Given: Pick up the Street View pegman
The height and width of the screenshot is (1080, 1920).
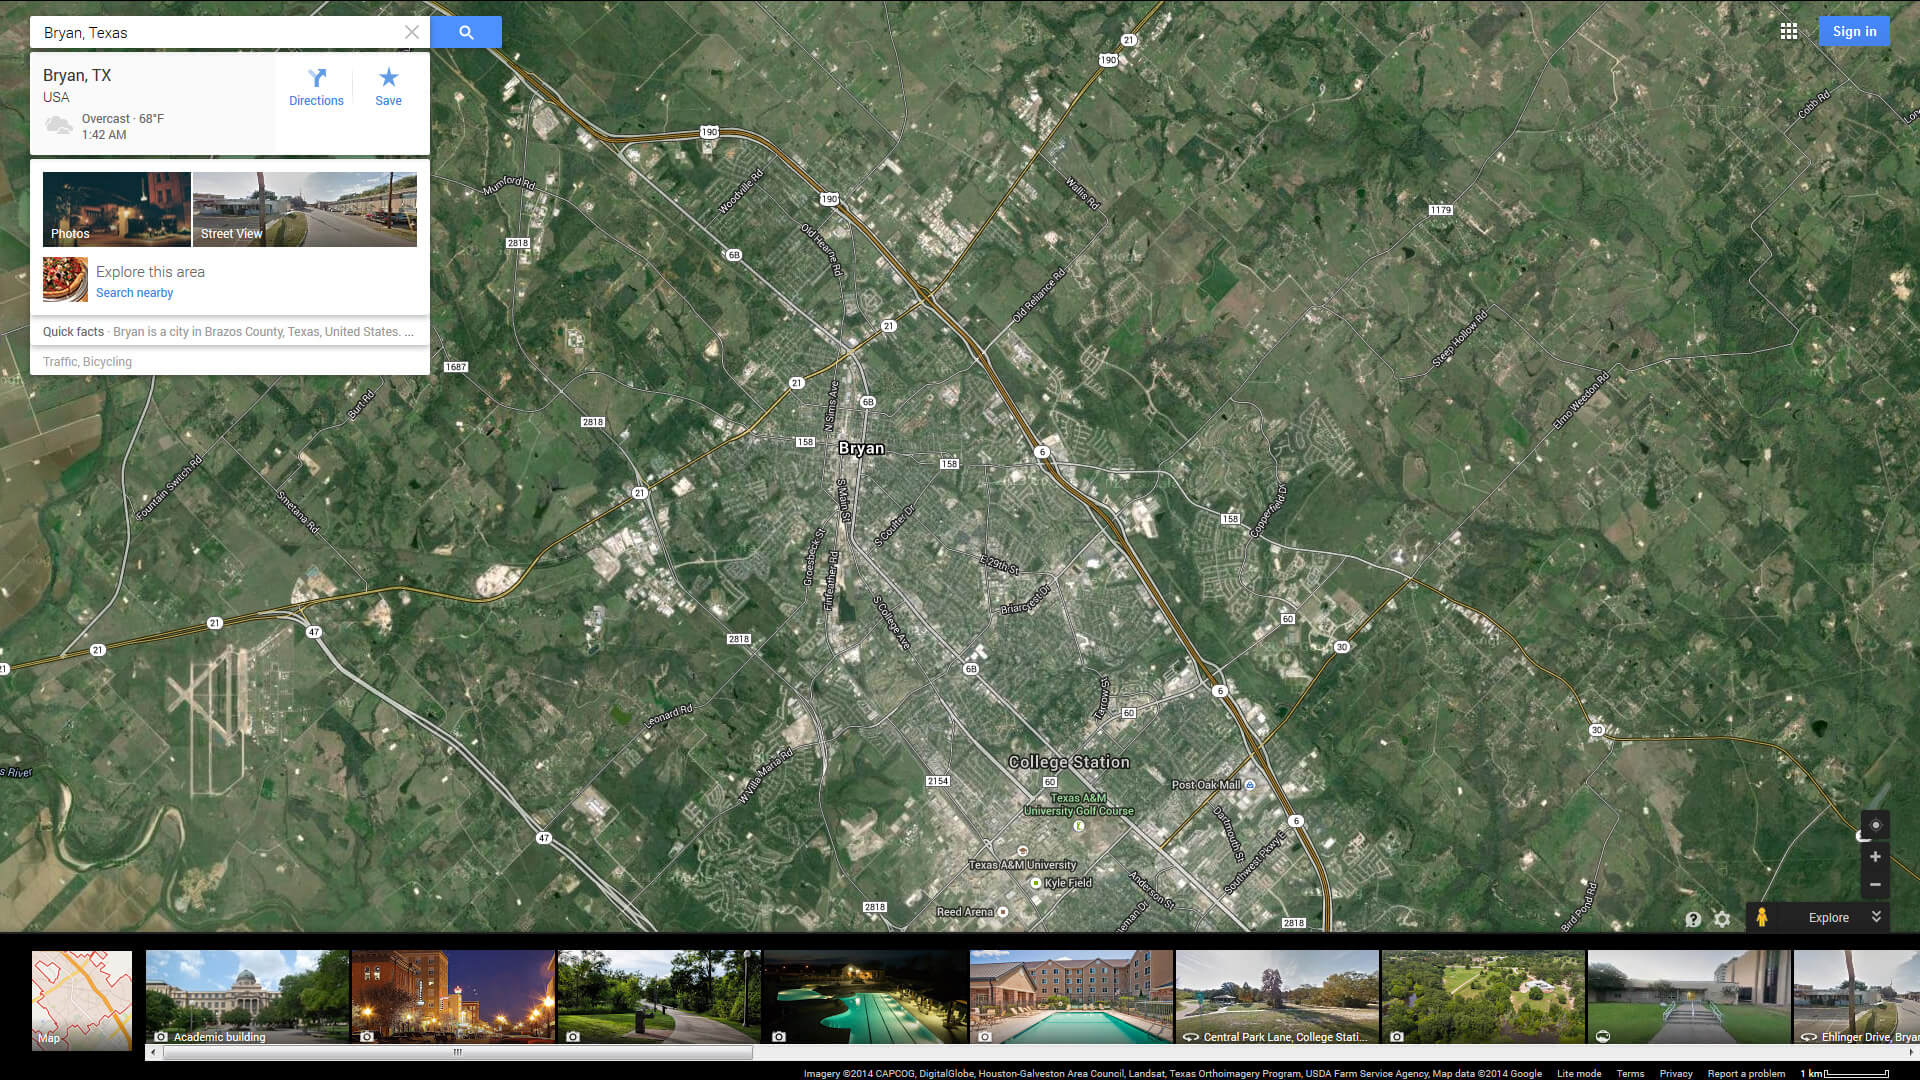Looking at the screenshot, I should 1762,917.
